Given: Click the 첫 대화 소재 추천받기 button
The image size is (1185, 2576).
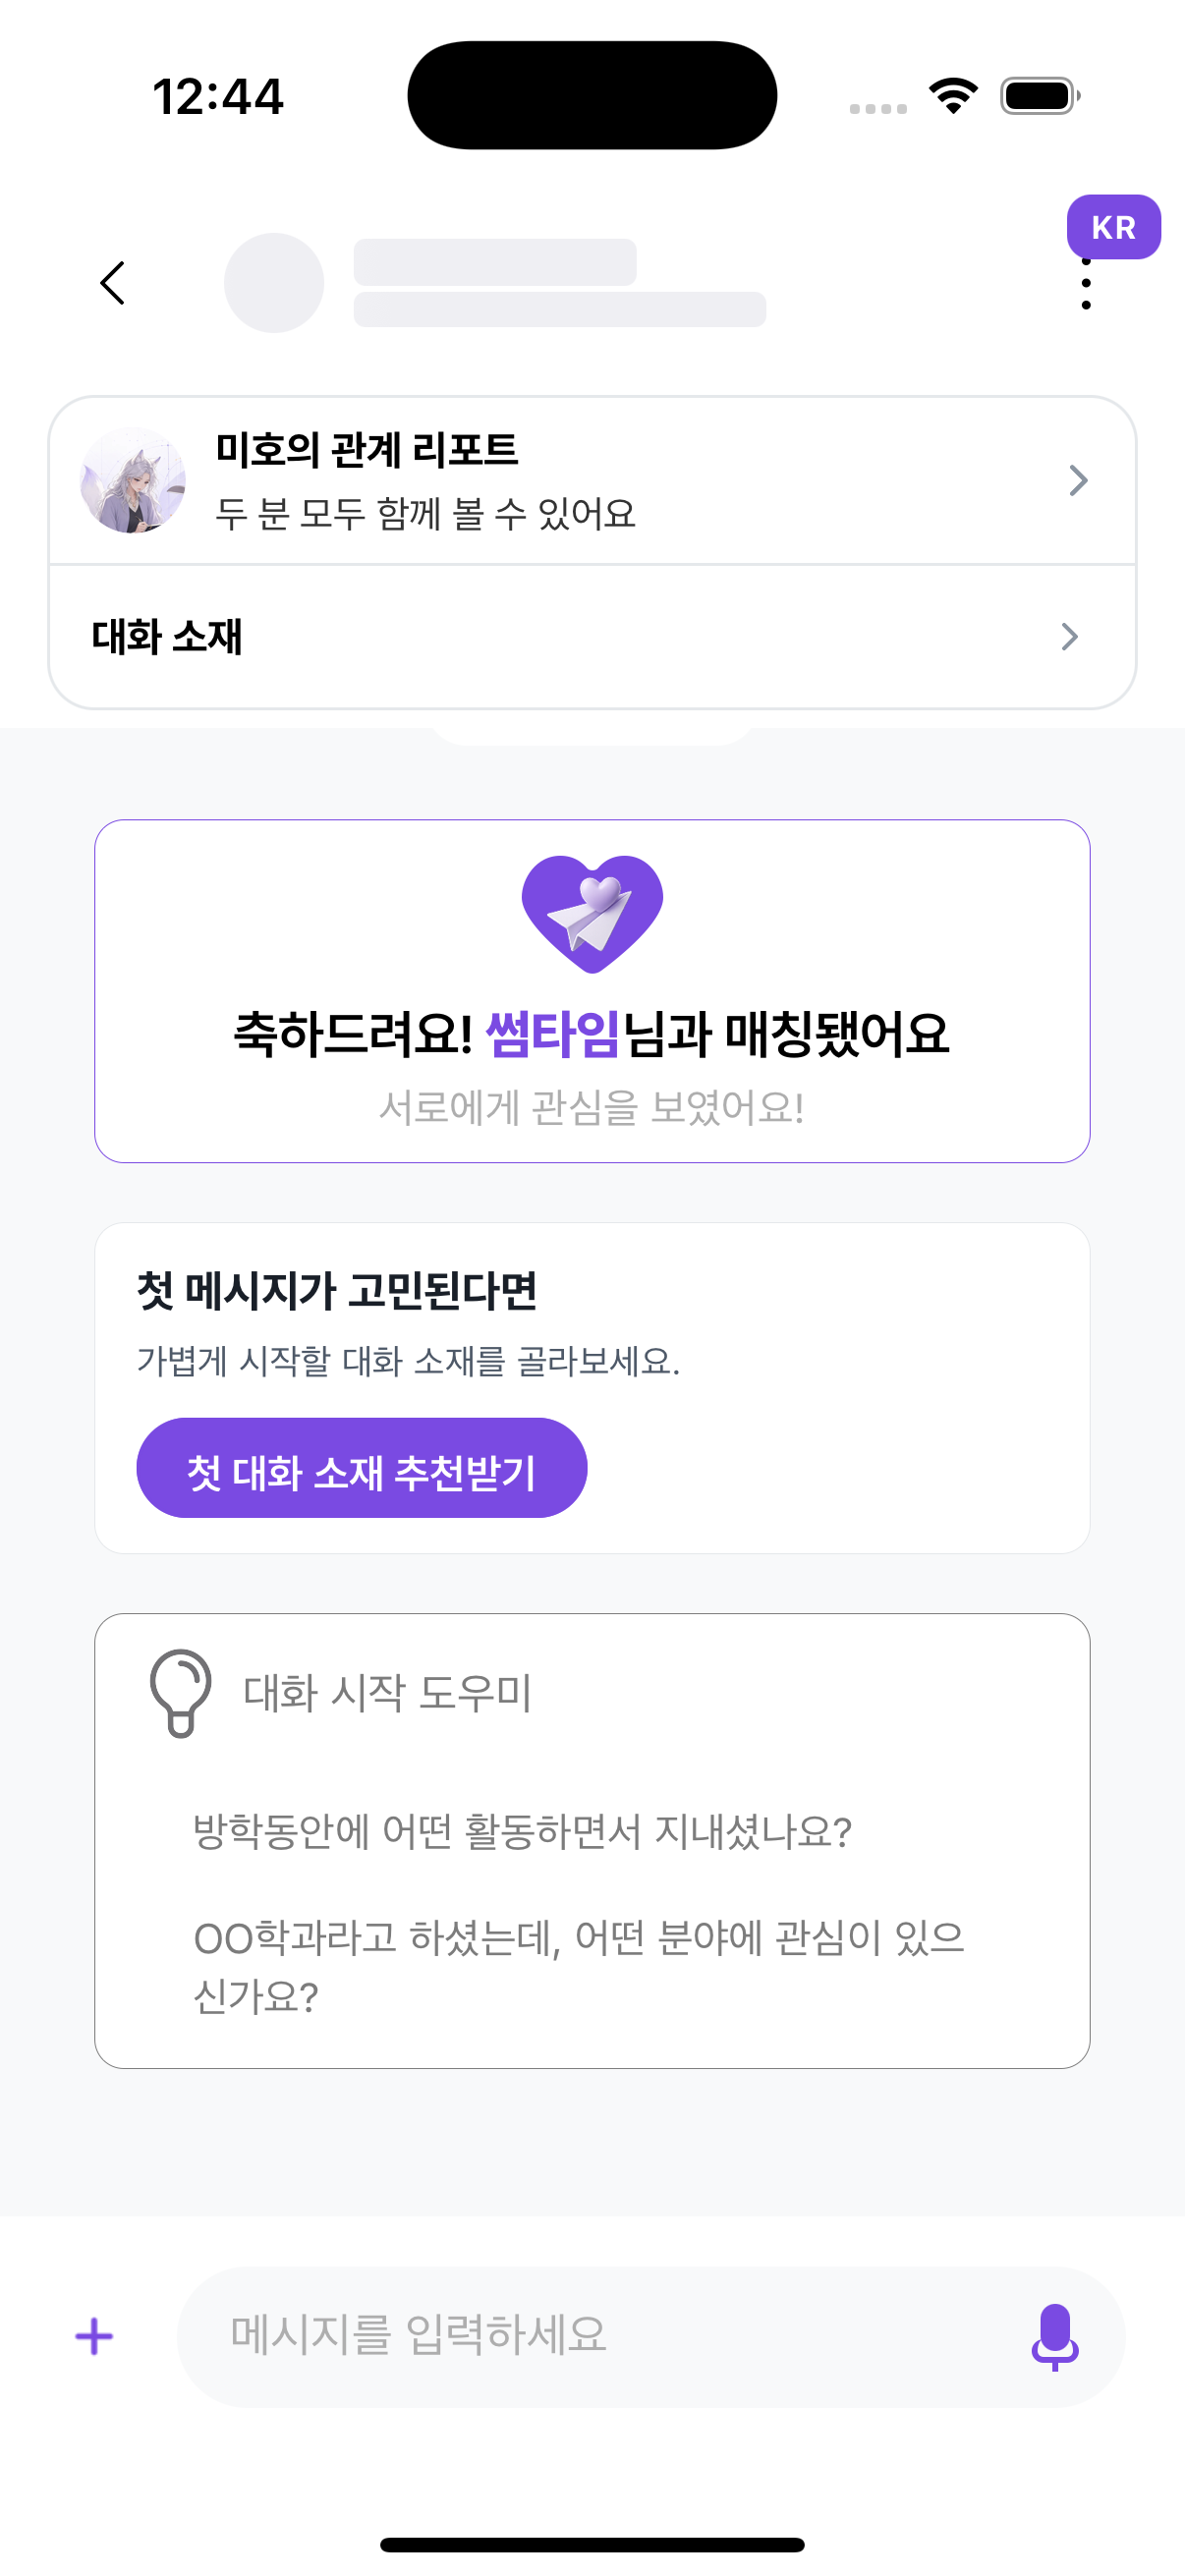Looking at the screenshot, I should pyautogui.click(x=361, y=1468).
